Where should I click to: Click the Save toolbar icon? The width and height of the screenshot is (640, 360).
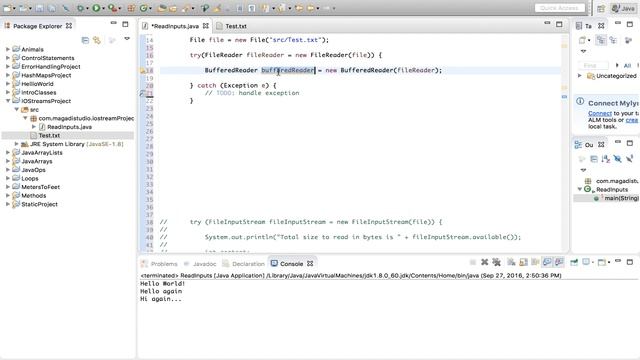coord(39,8)
